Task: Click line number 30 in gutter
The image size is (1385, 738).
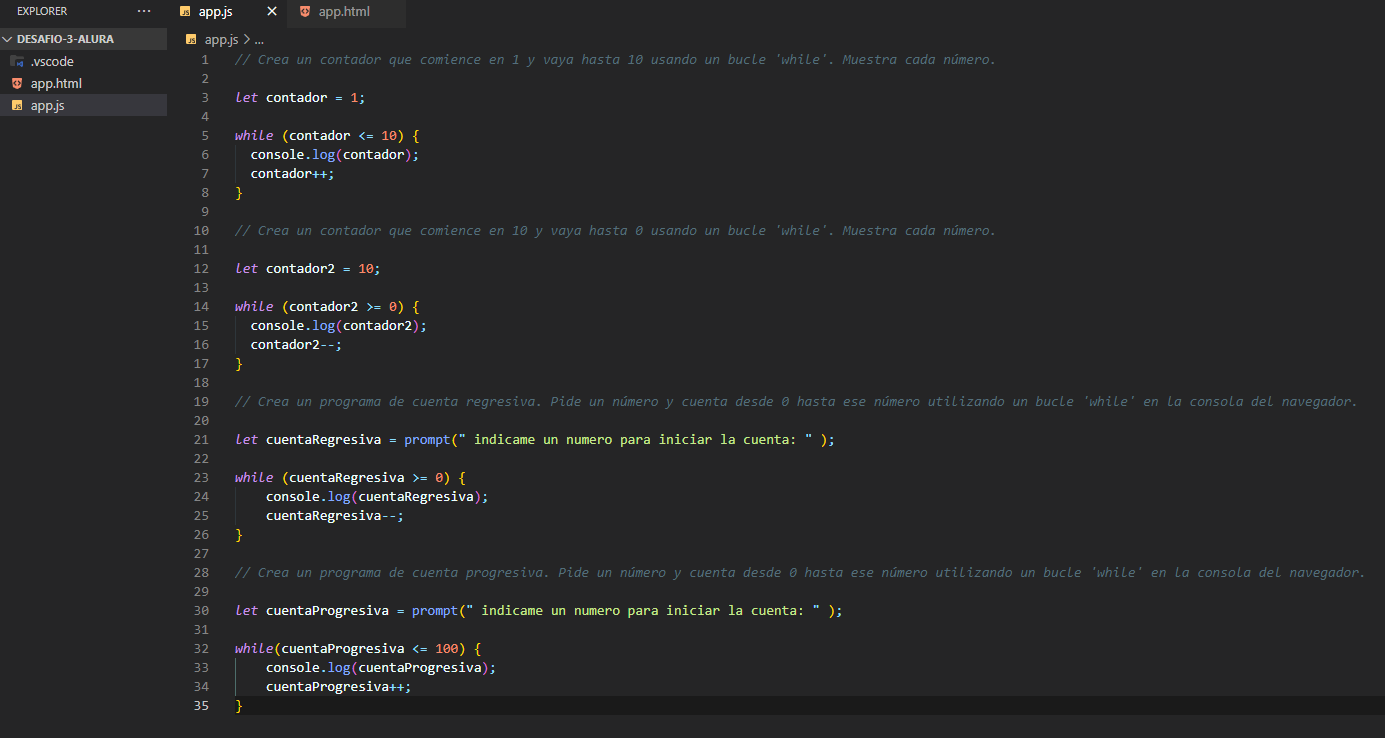Action: coord(202,611)
